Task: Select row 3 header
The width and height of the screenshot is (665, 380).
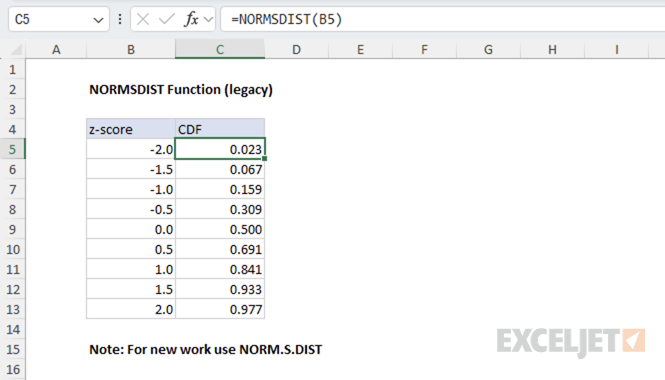Action: (13, 109)
